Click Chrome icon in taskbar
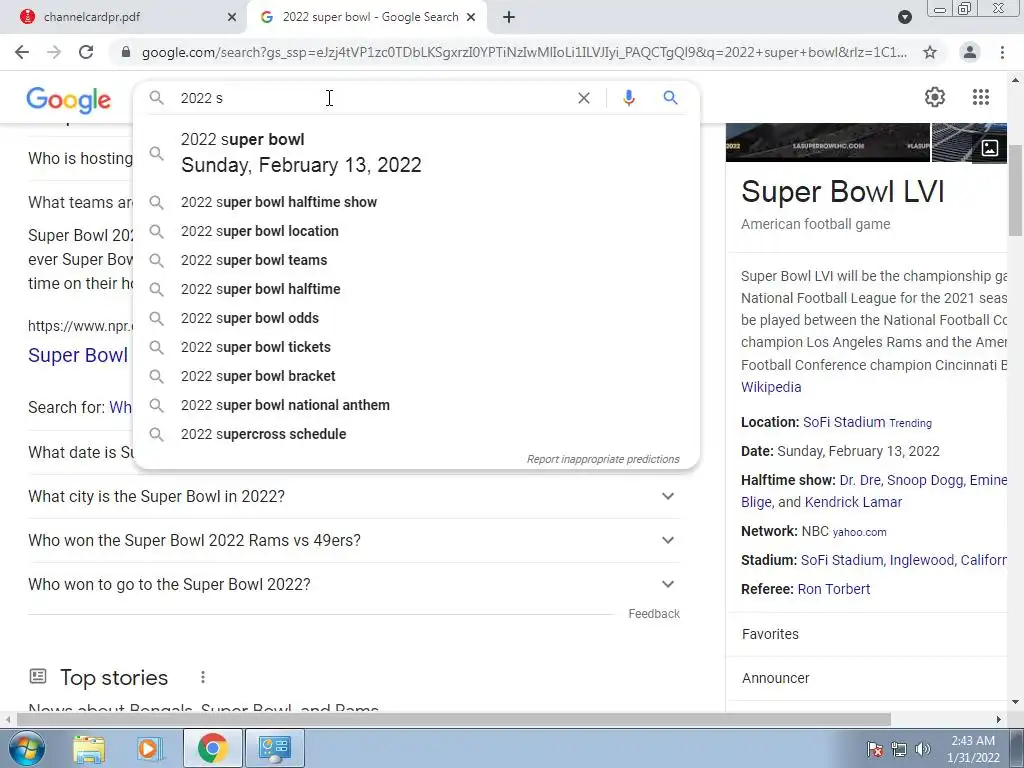 (212, 748)
